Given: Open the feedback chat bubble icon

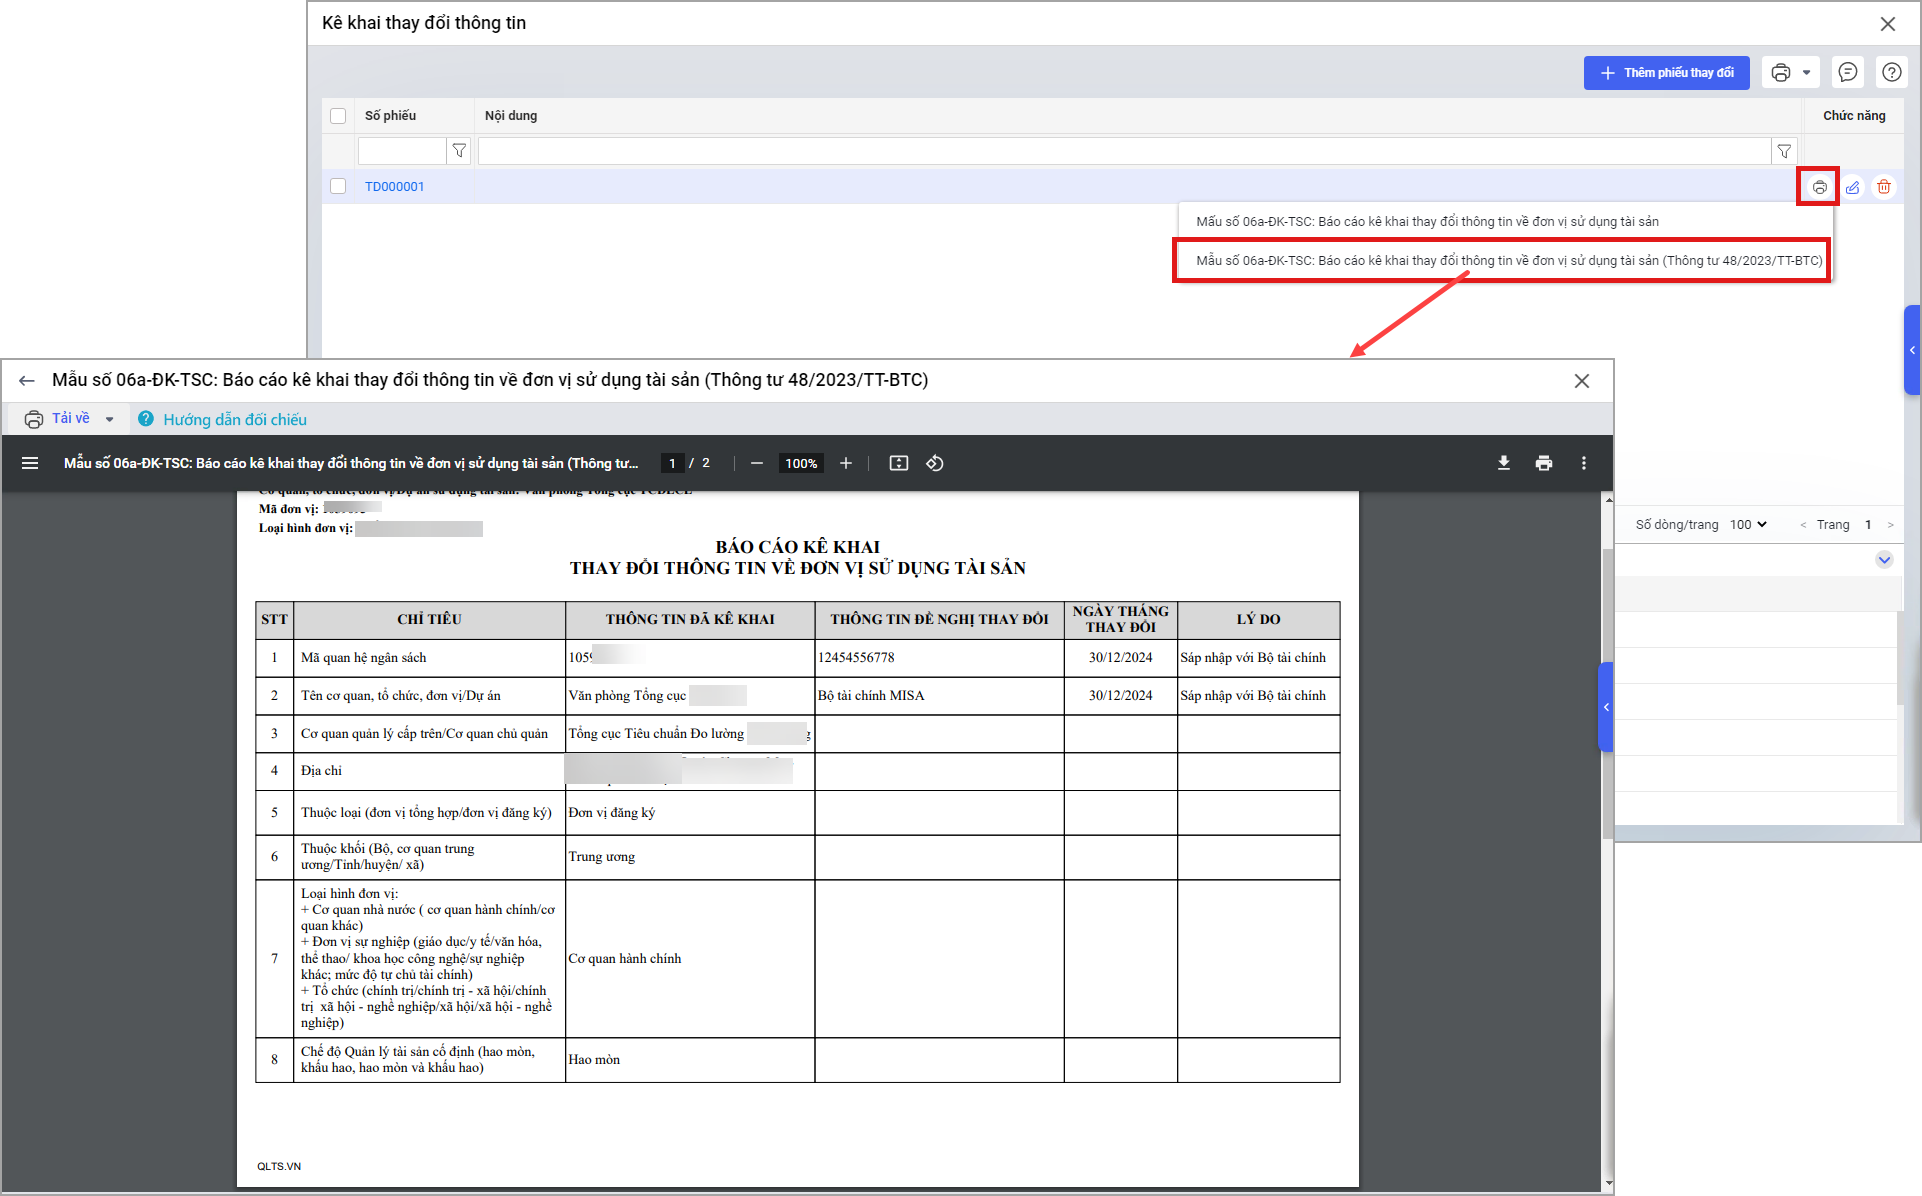Looking at the screenshot, I should tap(1848, 72).
